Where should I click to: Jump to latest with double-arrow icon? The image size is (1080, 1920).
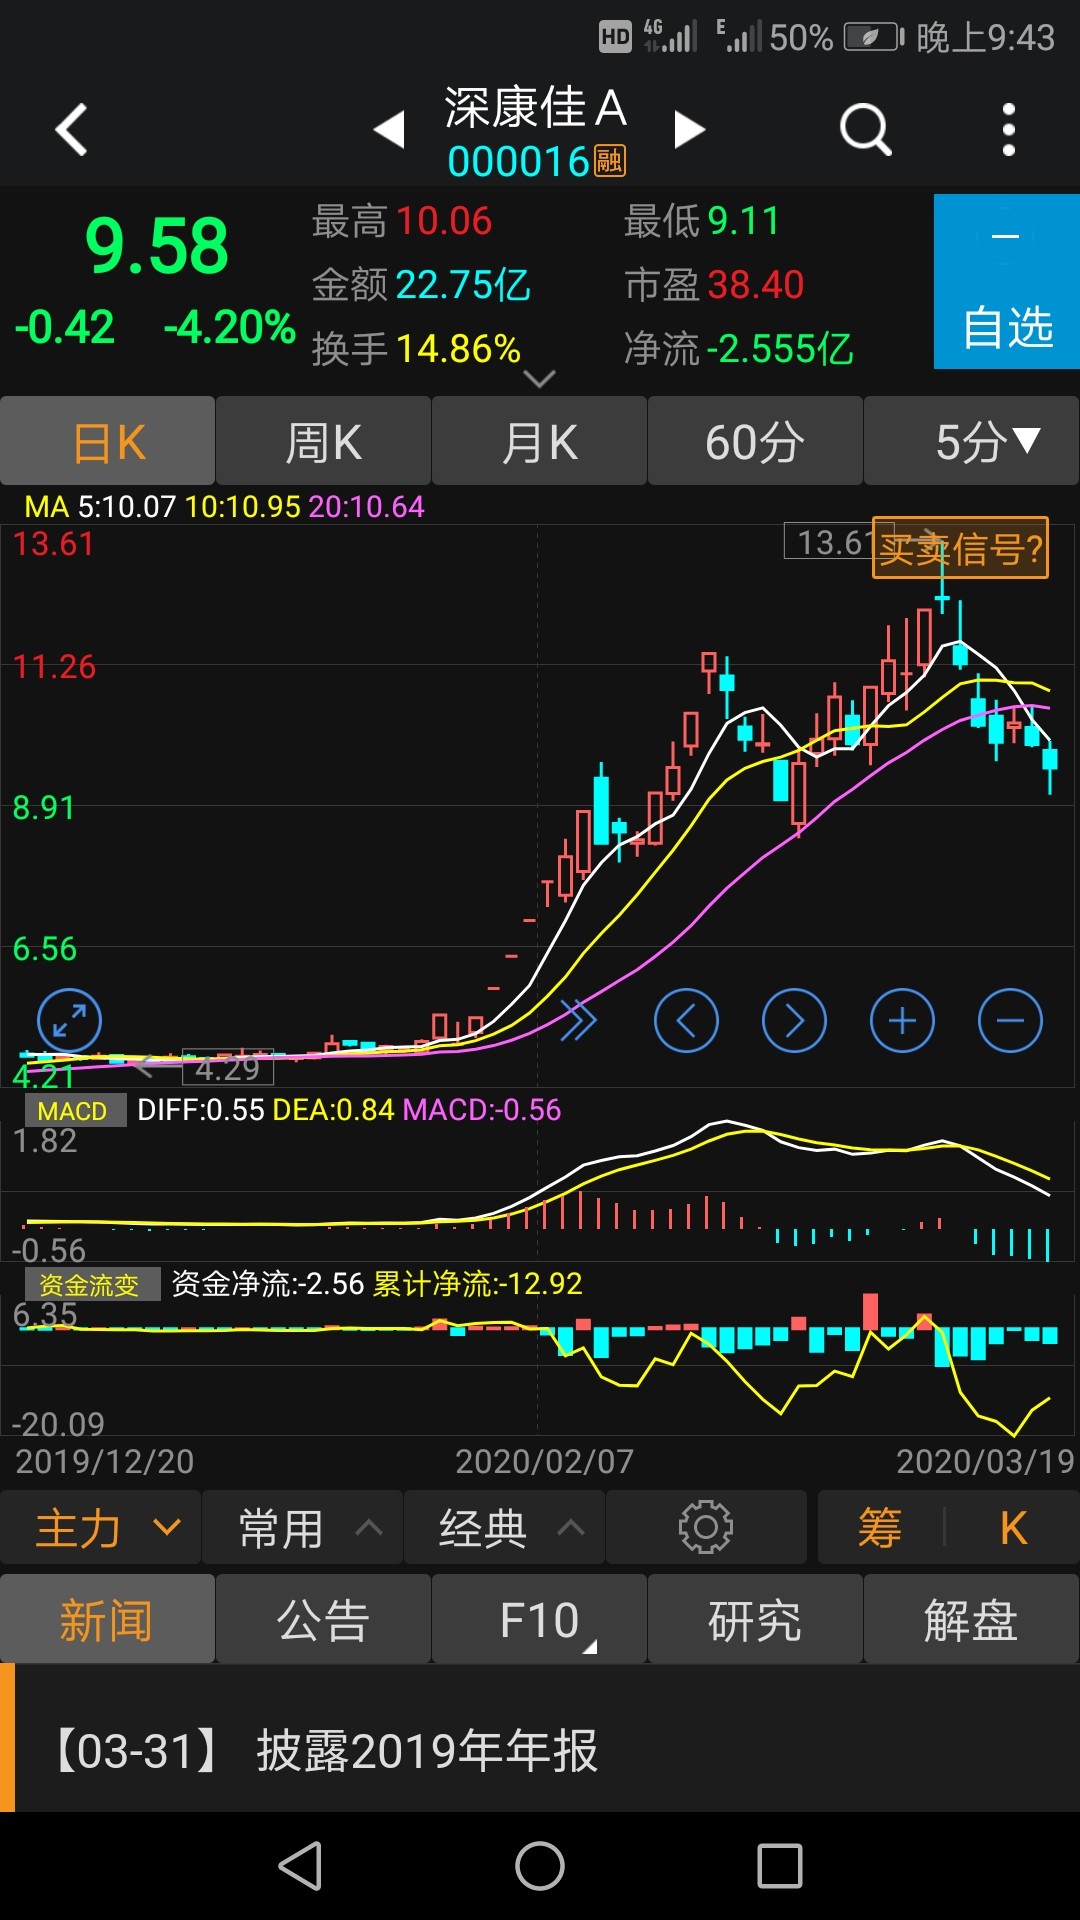pos(578,1021)
